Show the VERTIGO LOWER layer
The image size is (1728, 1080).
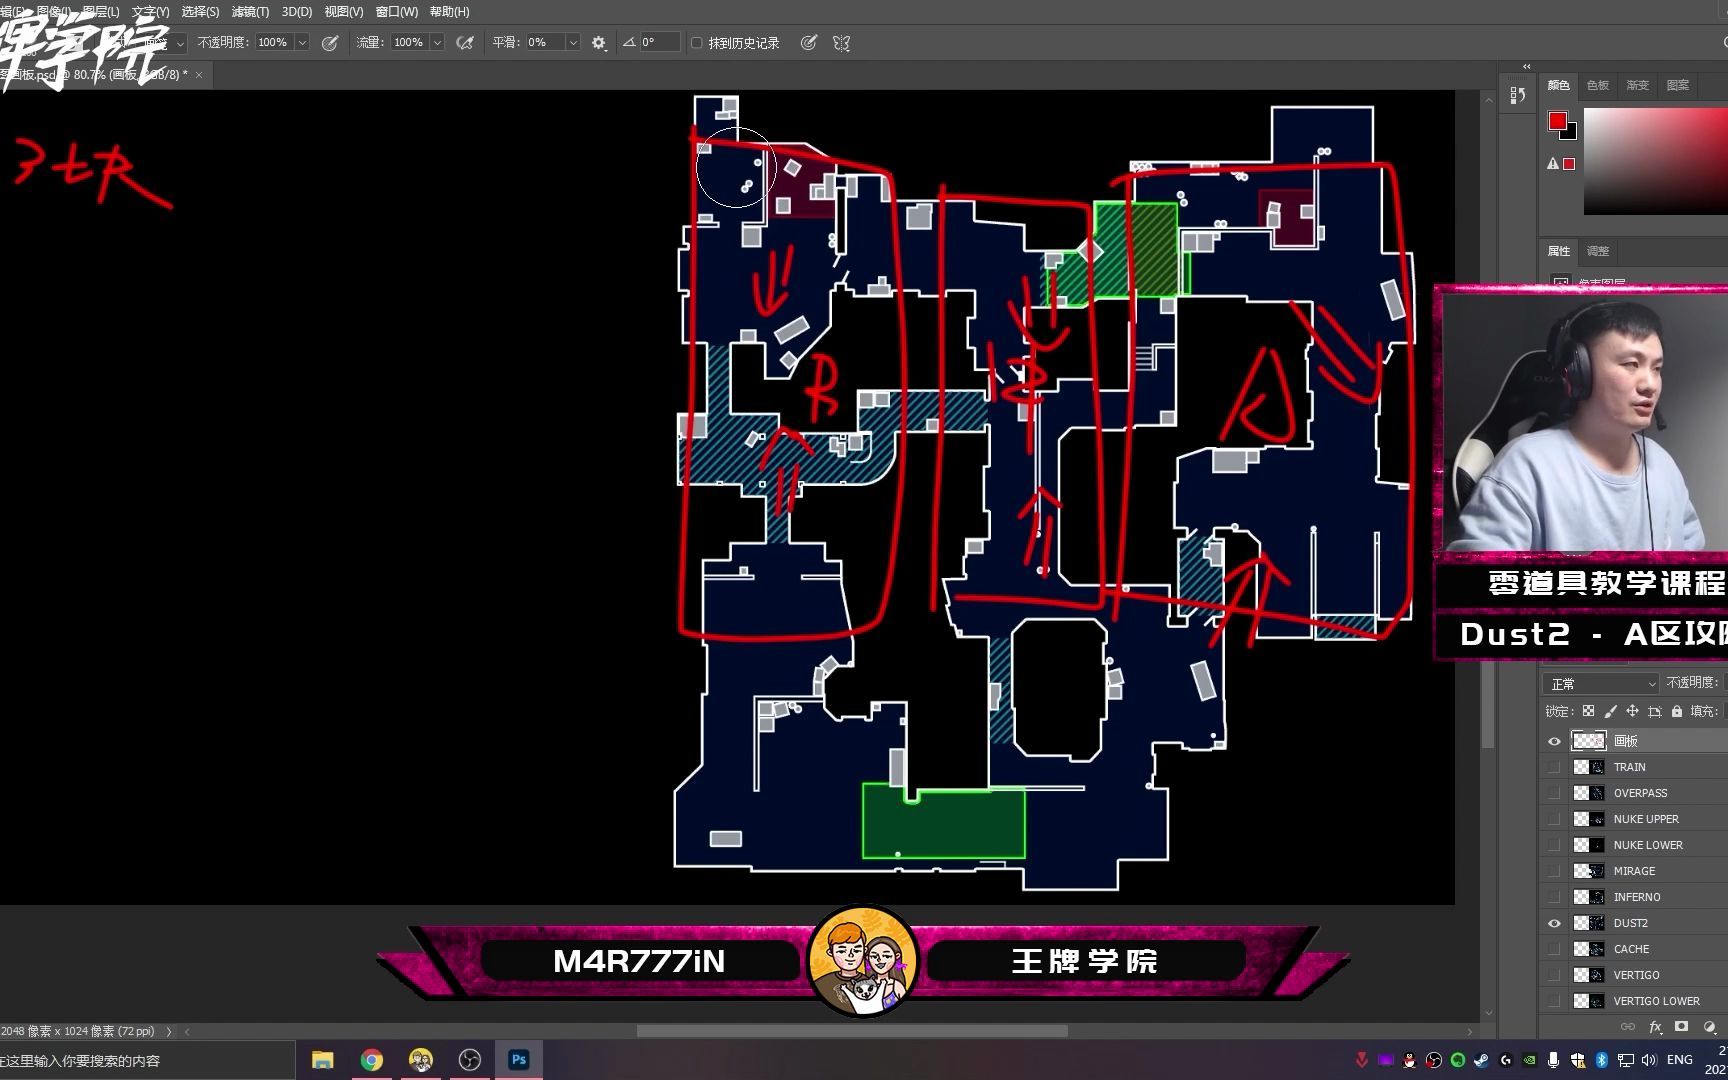pyautogui.click(x=1554, y=1001)
